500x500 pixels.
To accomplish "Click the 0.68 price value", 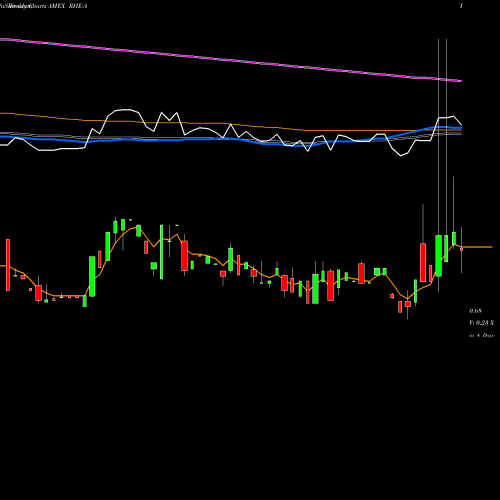I will 475,311.
